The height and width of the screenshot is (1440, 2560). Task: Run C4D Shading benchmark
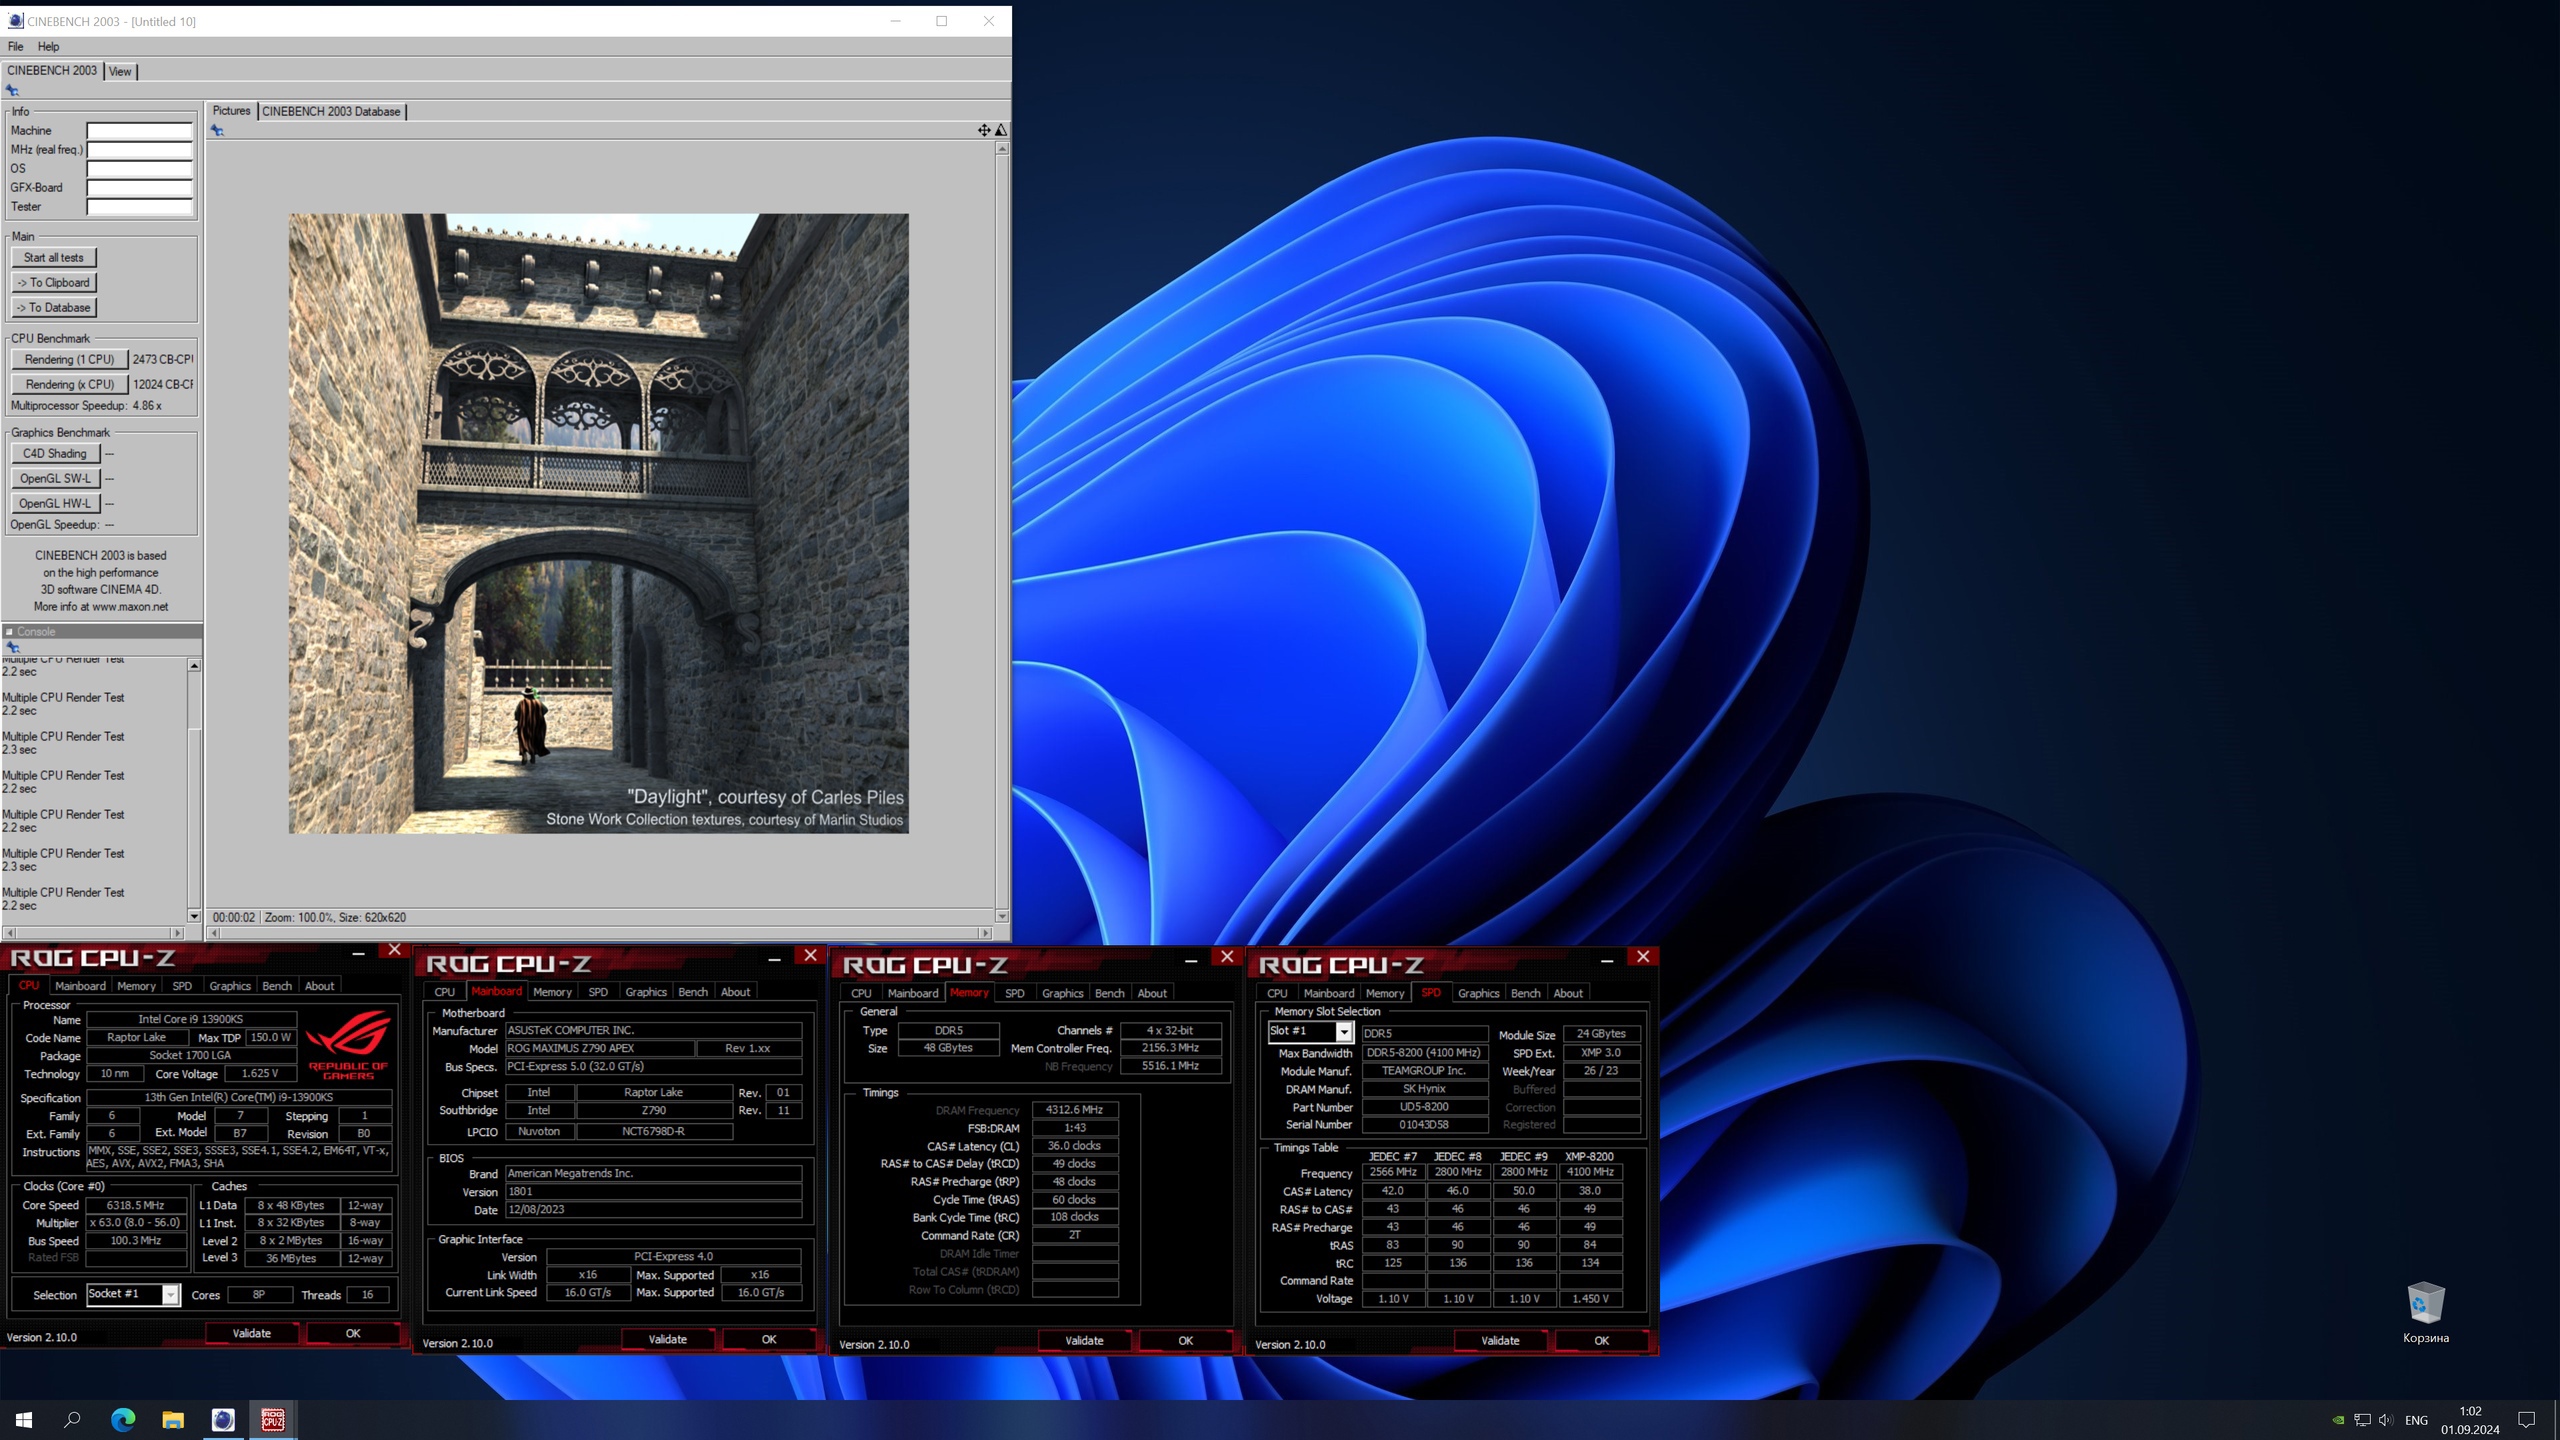point(55,454)
